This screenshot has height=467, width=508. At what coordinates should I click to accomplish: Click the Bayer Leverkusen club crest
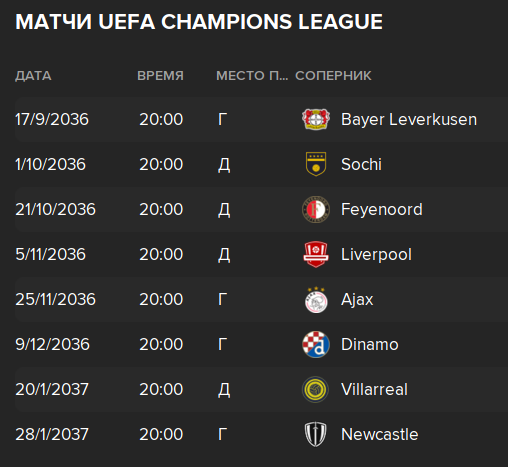316,119
